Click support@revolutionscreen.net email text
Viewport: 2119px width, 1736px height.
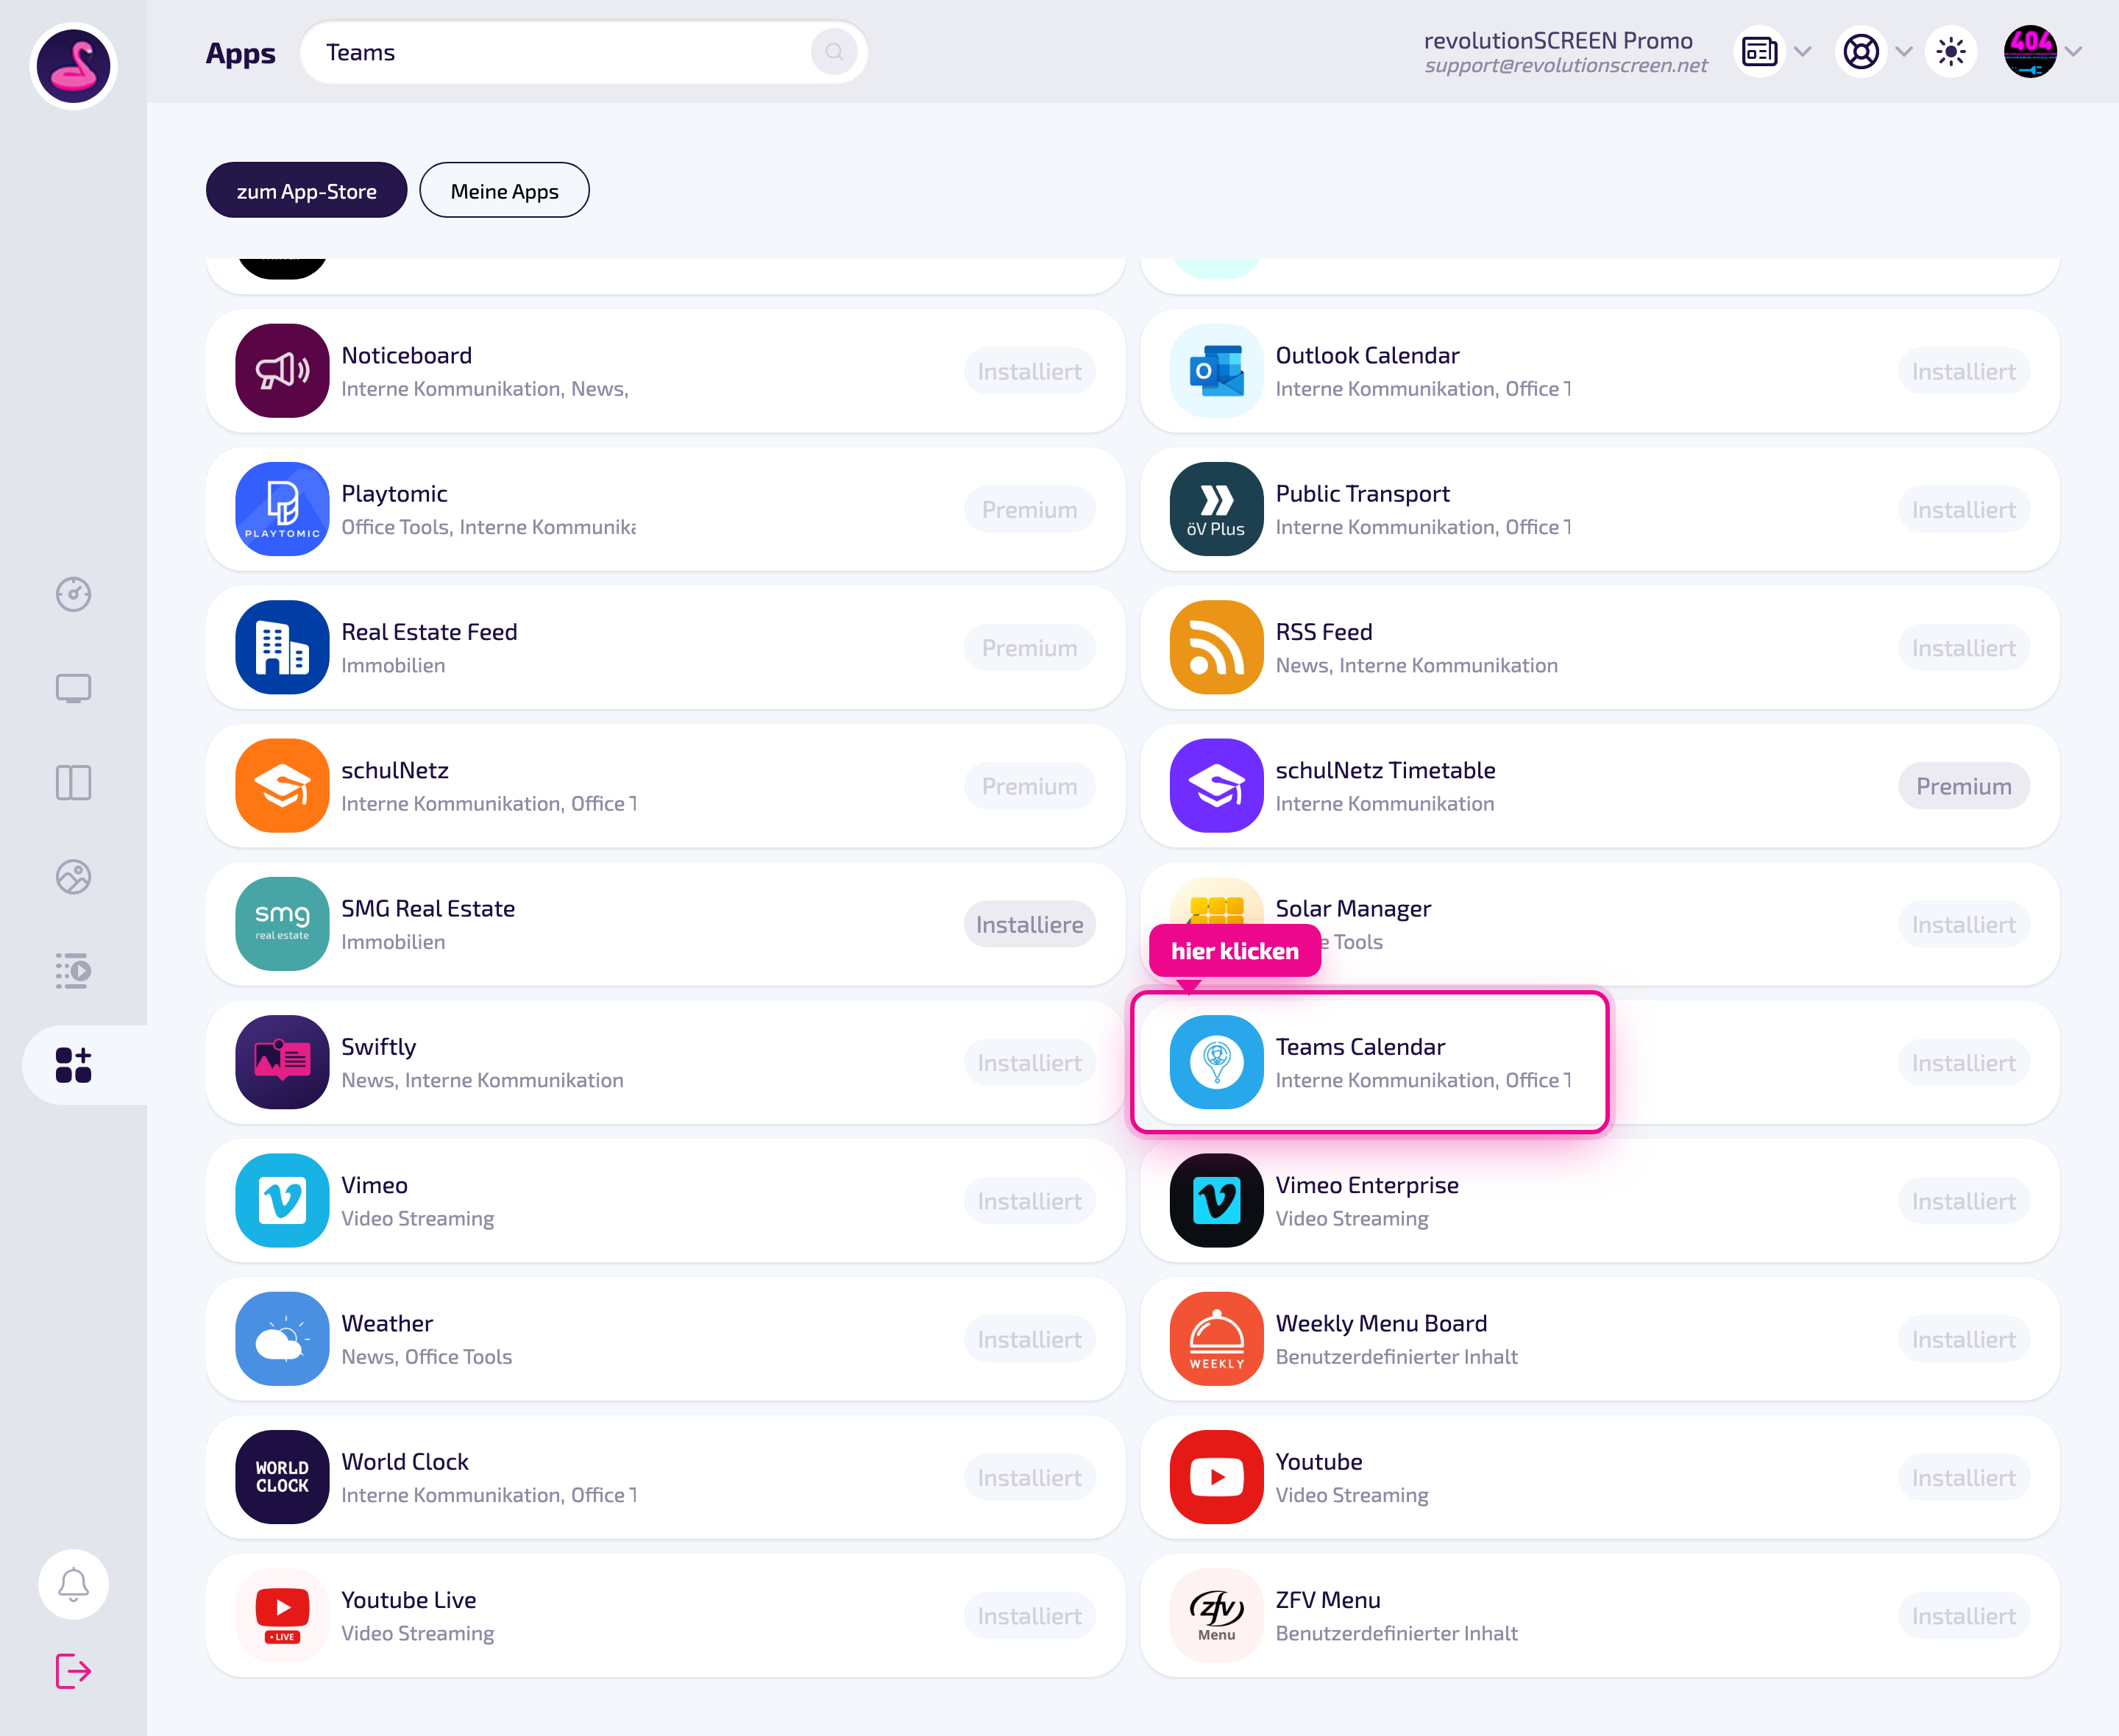tap(1566, 65)
